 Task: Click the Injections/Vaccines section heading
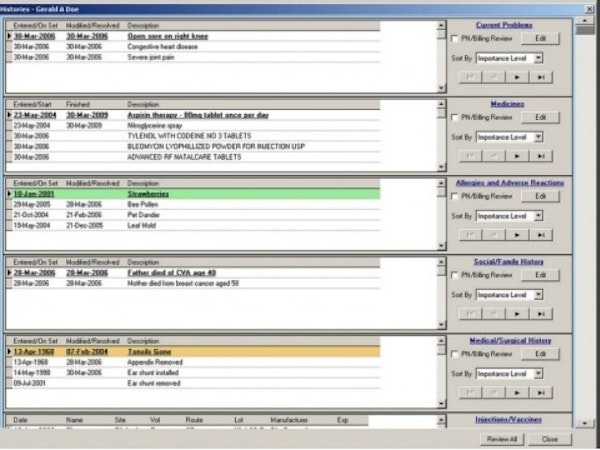[508, 419]
